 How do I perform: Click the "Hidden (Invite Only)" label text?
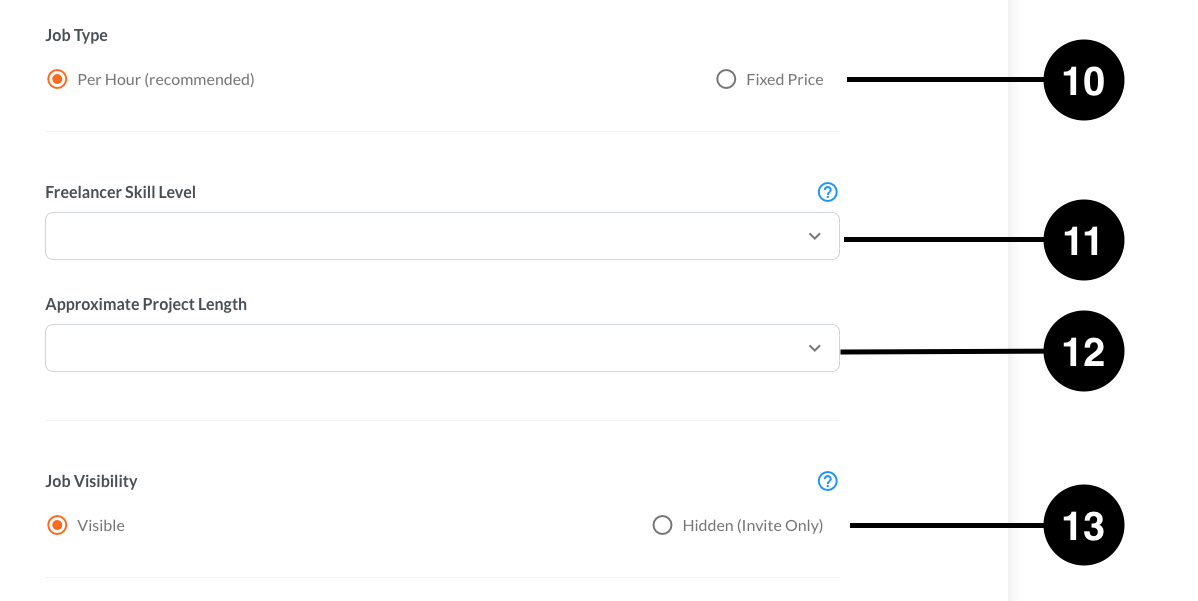tap(753, 525)
